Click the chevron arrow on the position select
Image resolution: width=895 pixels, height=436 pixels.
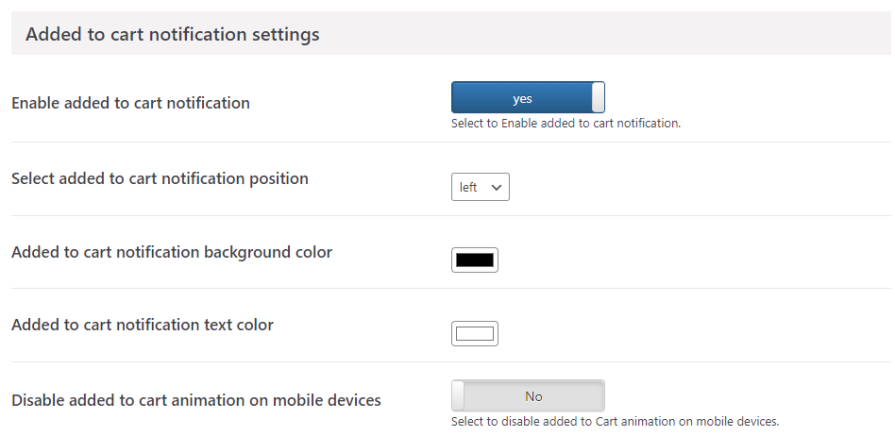(x=497, y=187)
